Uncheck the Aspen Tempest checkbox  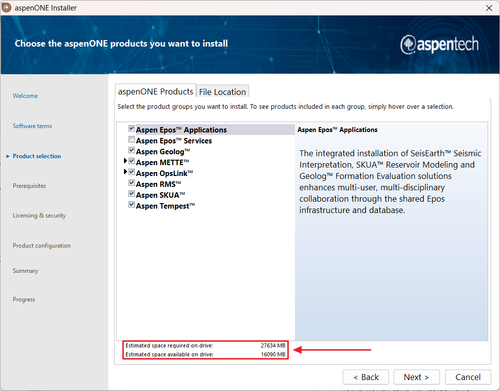pos(131,205)
